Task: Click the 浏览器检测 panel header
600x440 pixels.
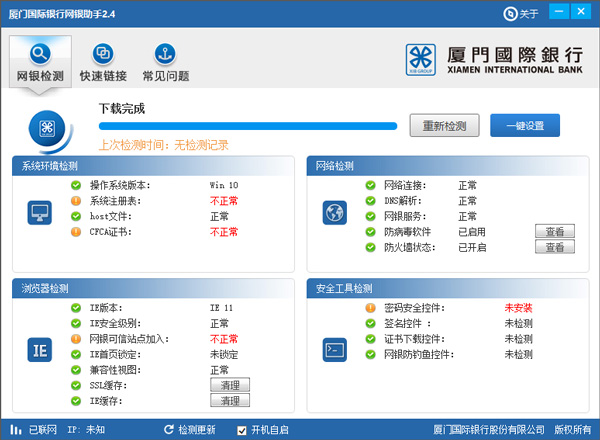Action: [153, 288]
